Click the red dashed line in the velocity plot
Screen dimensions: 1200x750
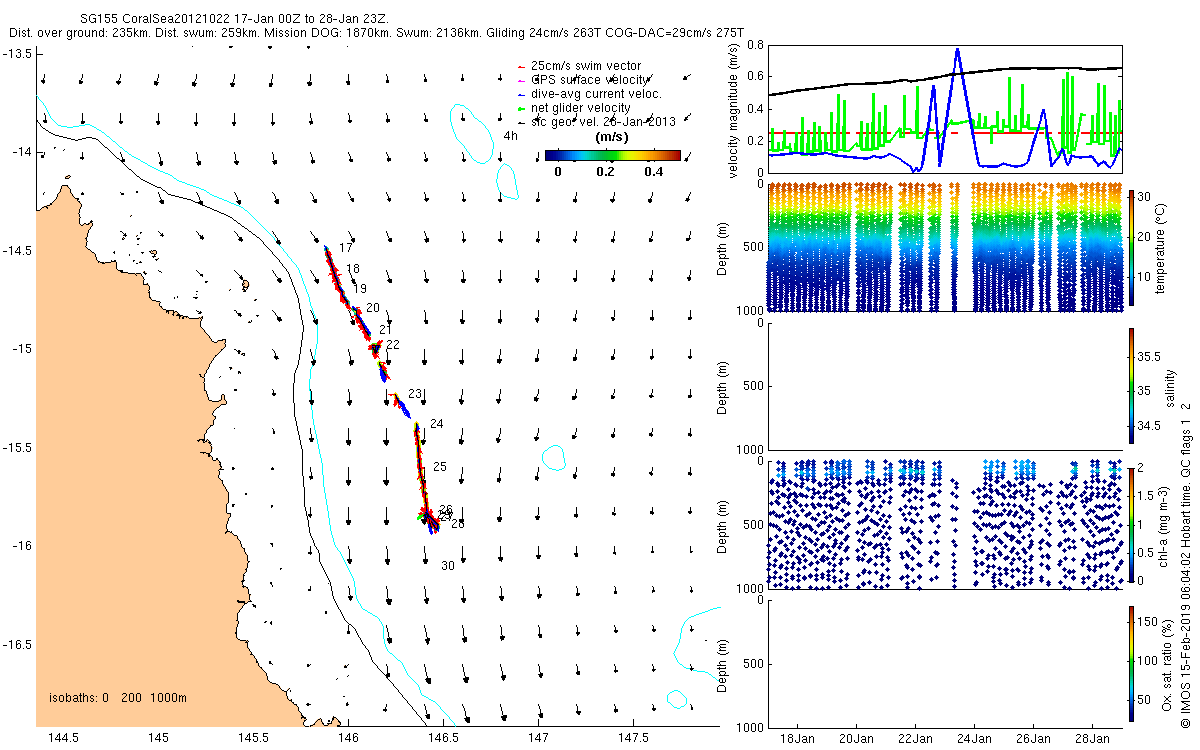(945, 132)
